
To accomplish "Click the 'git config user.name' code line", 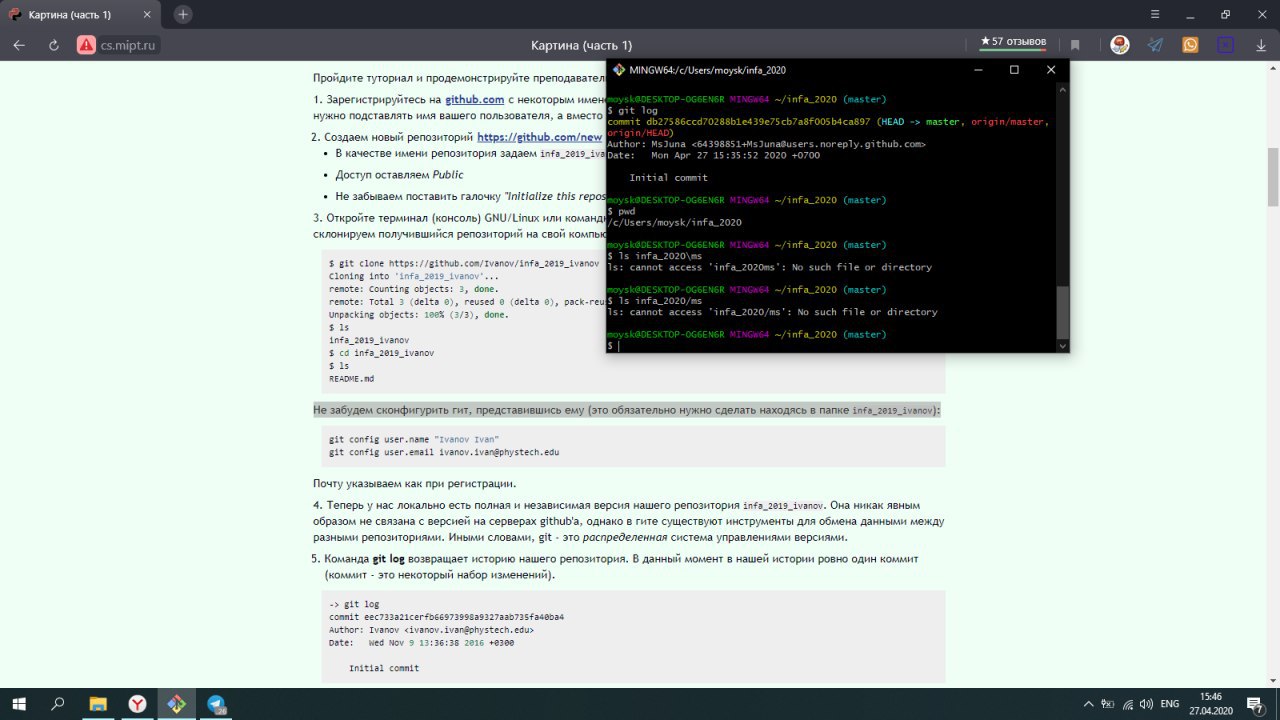I will tap(414, 439).
